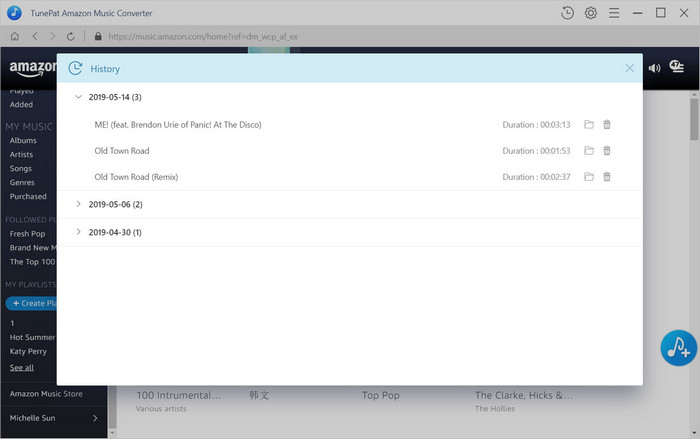Open the Katy Perry playlist
This screenshot has height=439, width=700.
tap(28, 351)
